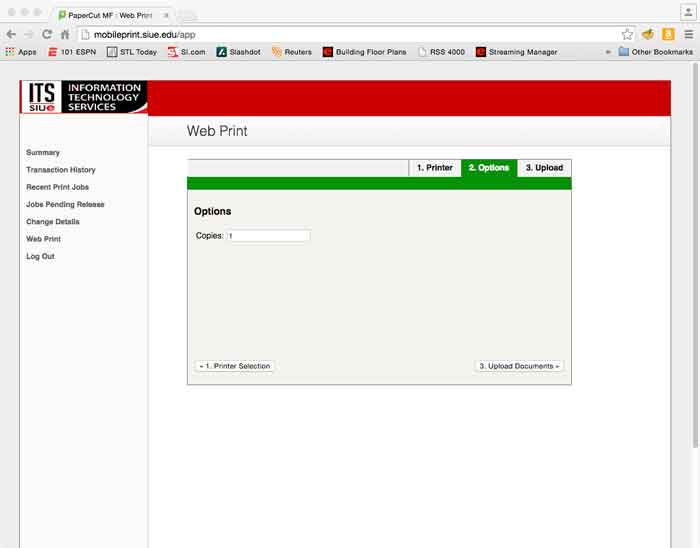Open the Slashdot bookmark
700x548 pixels.
point(238,52)
